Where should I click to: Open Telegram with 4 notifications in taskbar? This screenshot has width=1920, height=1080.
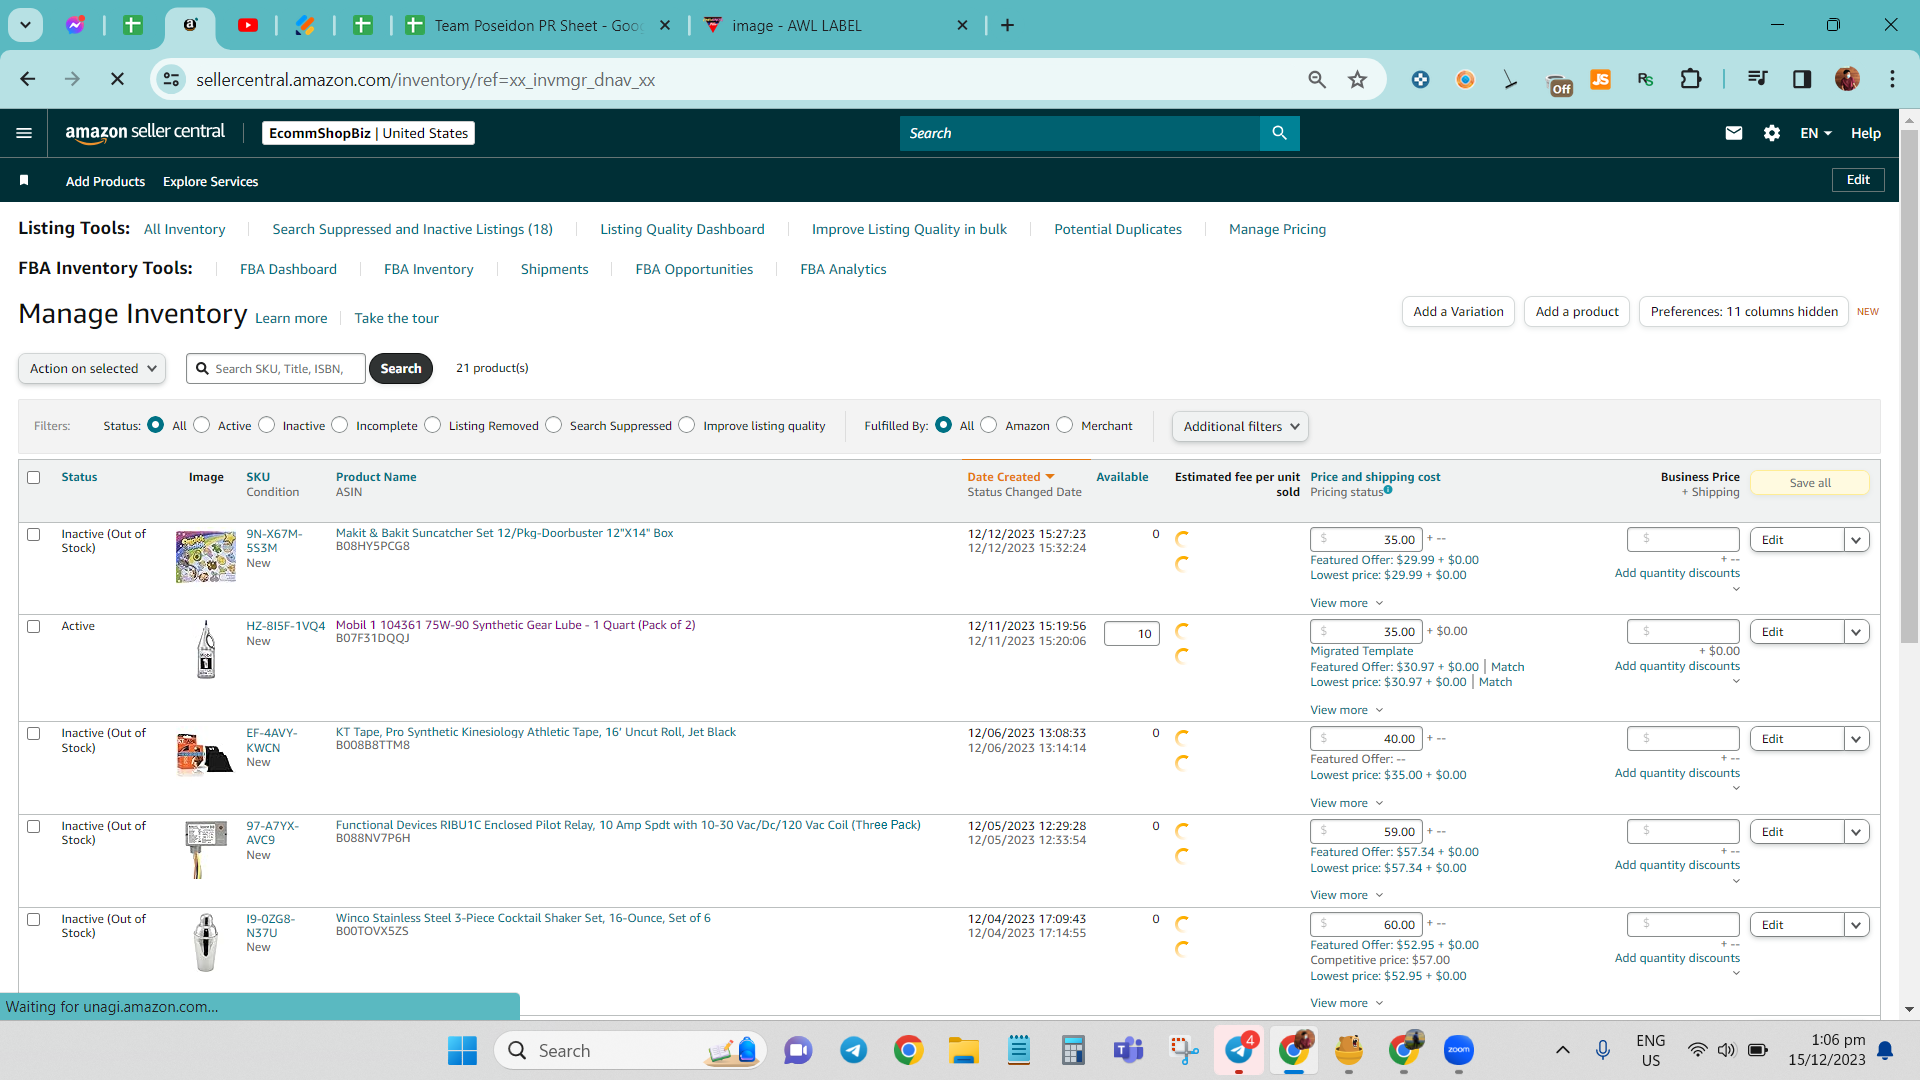coord(1239,1050)
